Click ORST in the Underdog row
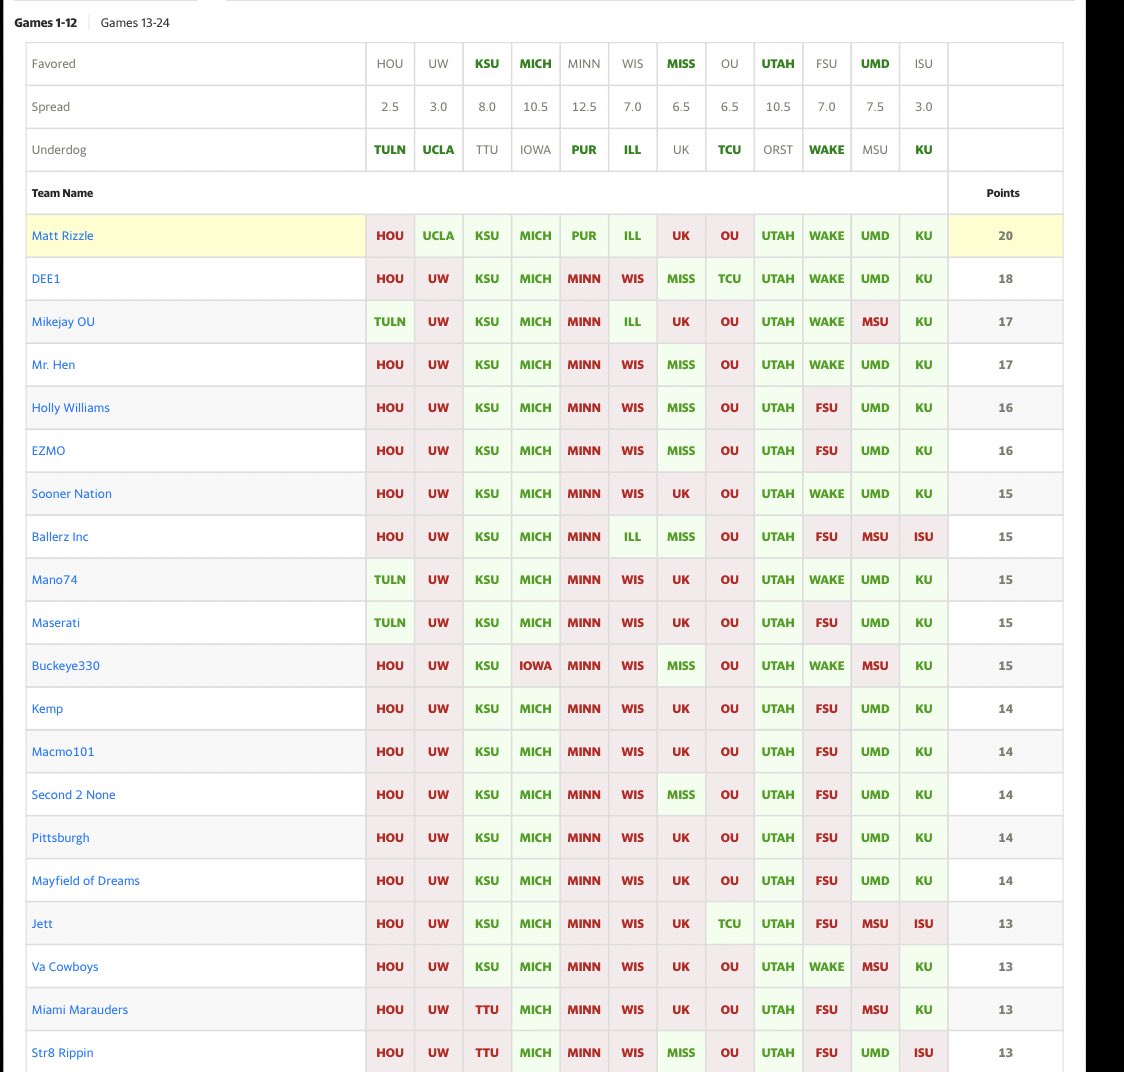This screenshot has height=1072, width=1124. [x=778, y=150]
